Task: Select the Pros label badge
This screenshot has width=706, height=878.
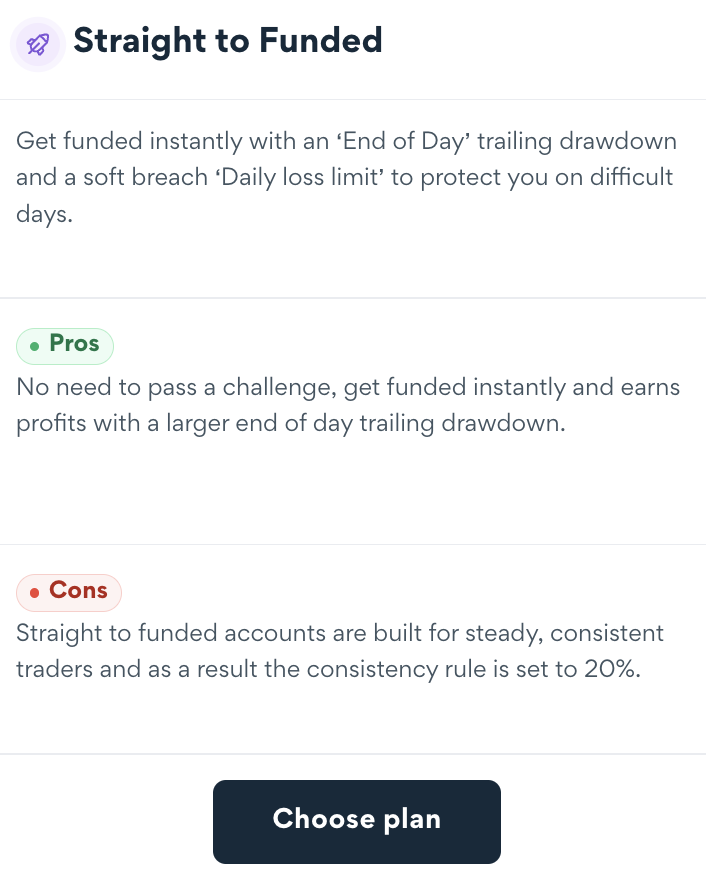Action: pyautogui.click(x=65, y=345)
